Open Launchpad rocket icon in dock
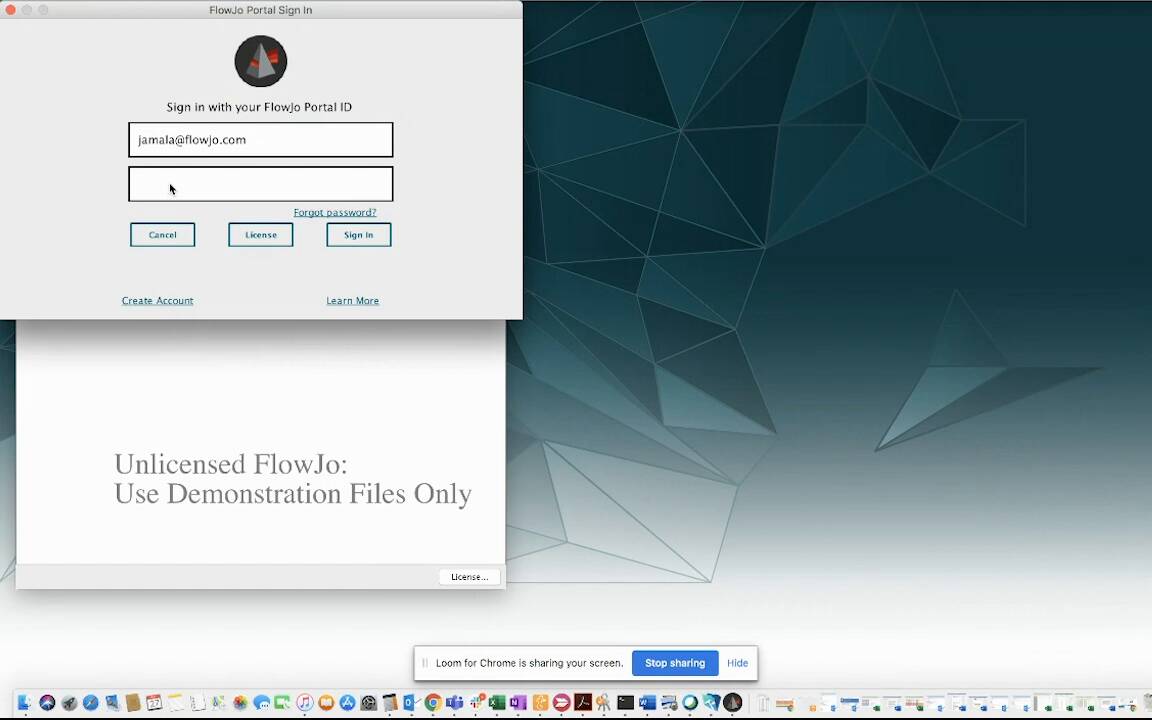This screenshot has width=1152, height=720. (69, 702)
